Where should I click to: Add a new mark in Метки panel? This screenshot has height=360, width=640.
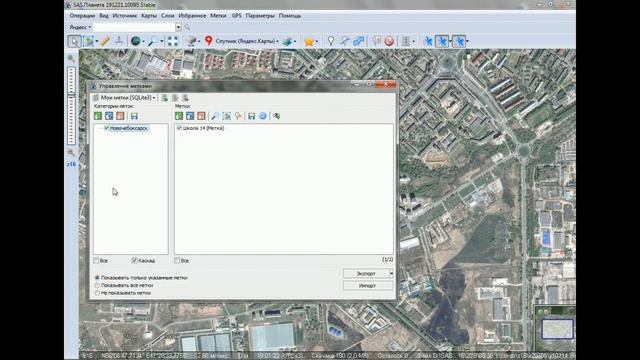pos(179,116)
